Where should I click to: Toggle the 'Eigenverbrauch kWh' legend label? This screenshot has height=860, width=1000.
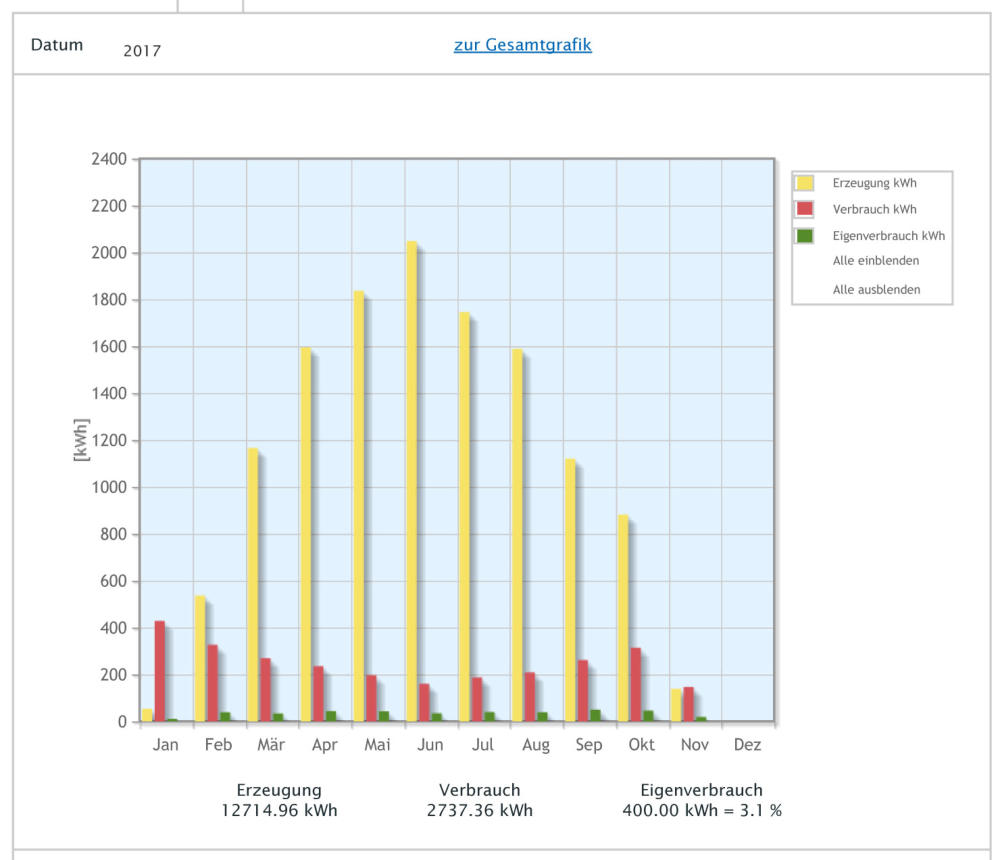tap(888, 237)
